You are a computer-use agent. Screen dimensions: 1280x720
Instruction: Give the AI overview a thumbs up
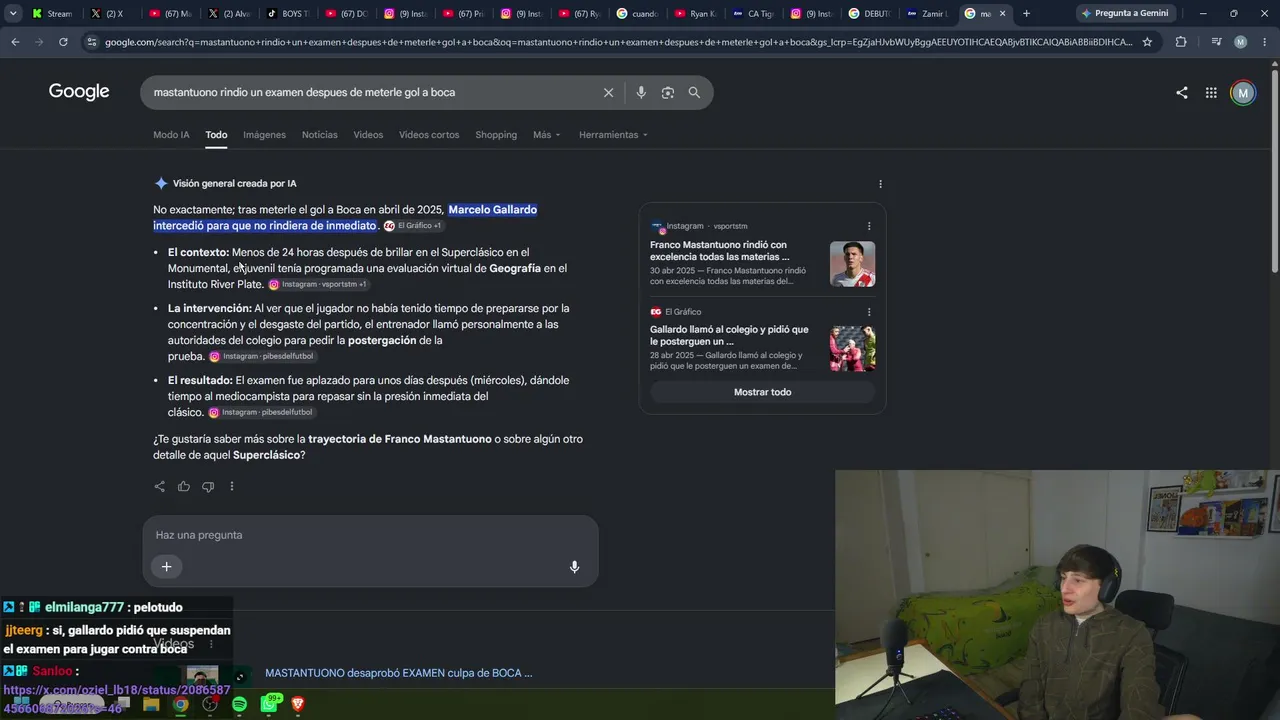pos(184,486)
